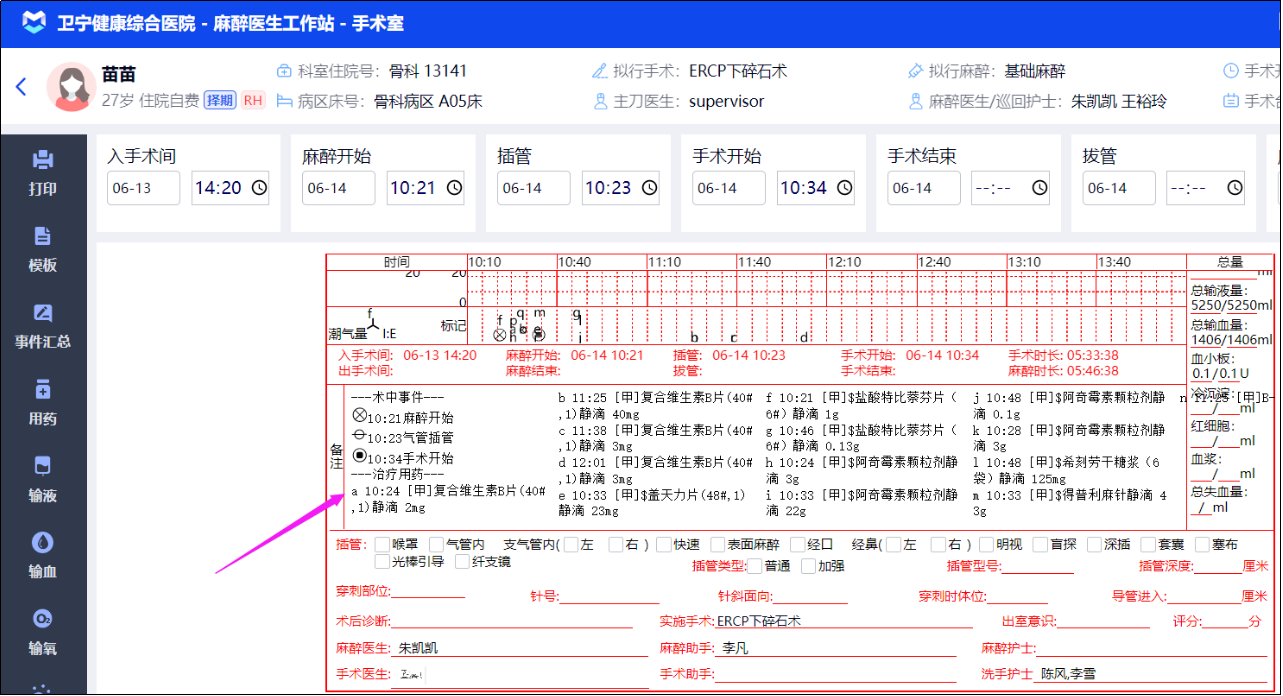Open the 输液 infusion sidebar item
The image size is (1283, 696).
click(x=42, y=480)
